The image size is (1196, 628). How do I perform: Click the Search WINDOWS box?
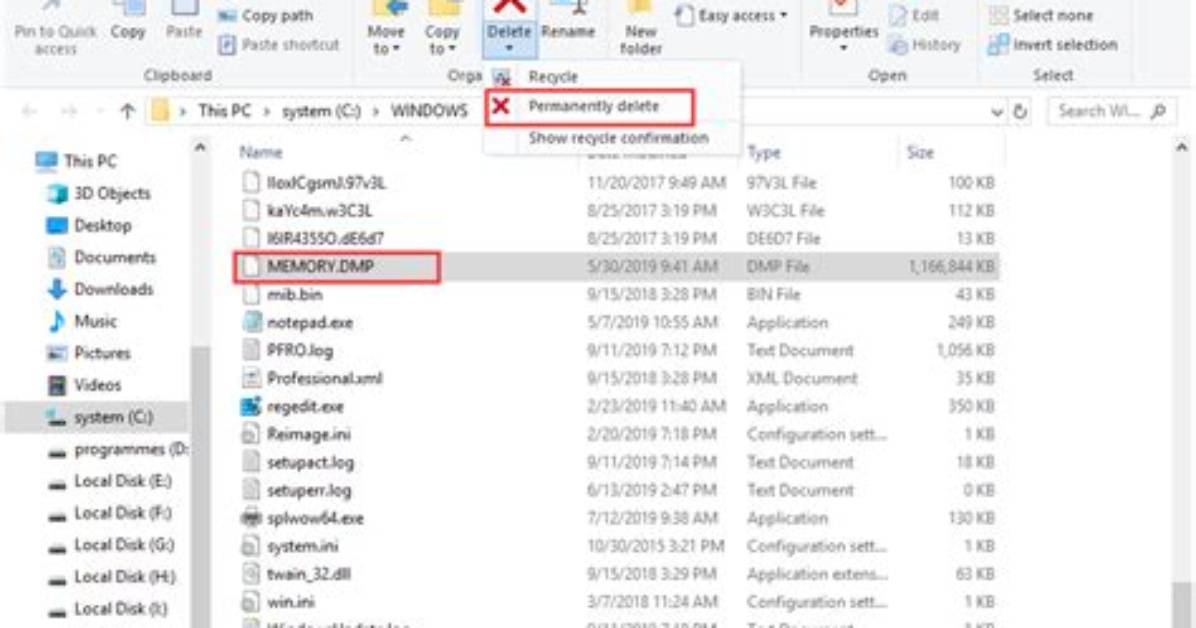(x=1111, y=111)
